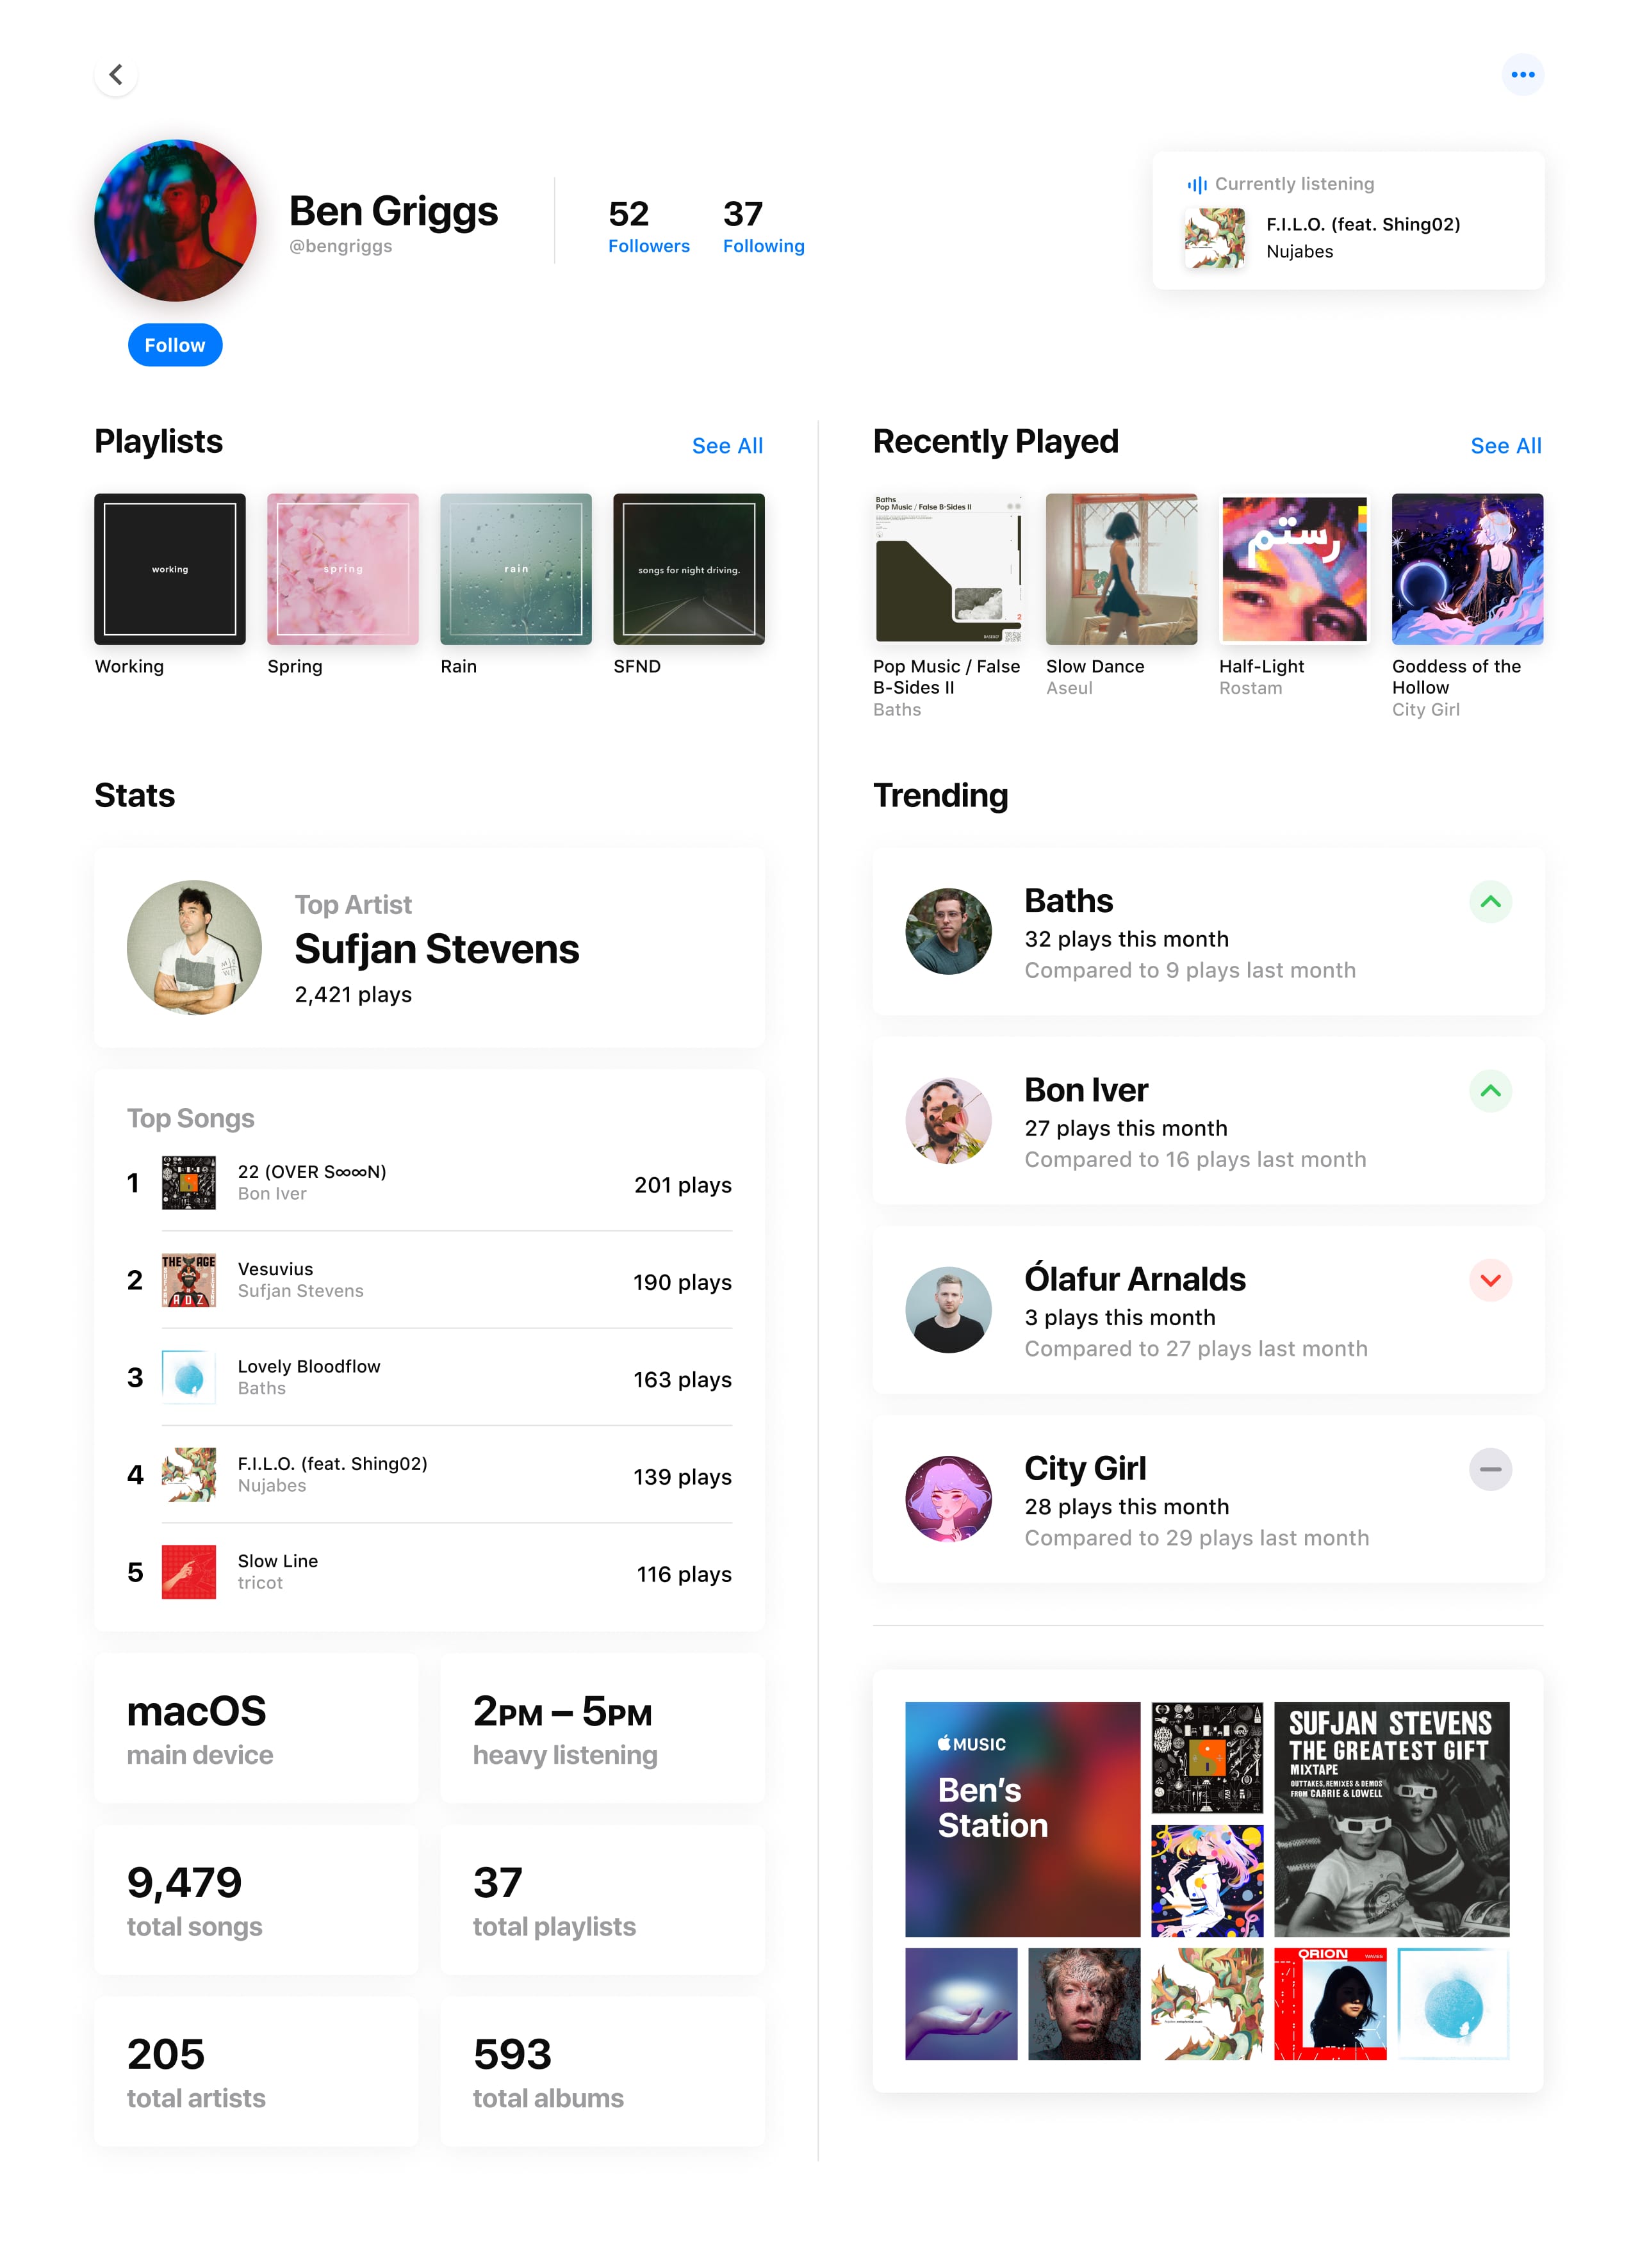Viewport: 1640px width, 2268px height.
Task: Open Ben's Station tile
Action: pyautogui.click(x=1022, y=1819)
